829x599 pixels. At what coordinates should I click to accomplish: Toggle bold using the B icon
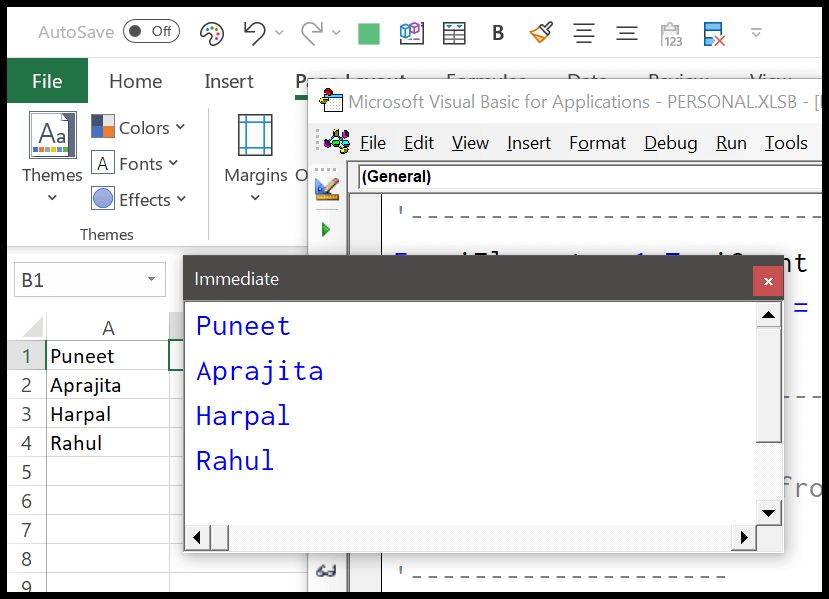click(x=497, y=31)
